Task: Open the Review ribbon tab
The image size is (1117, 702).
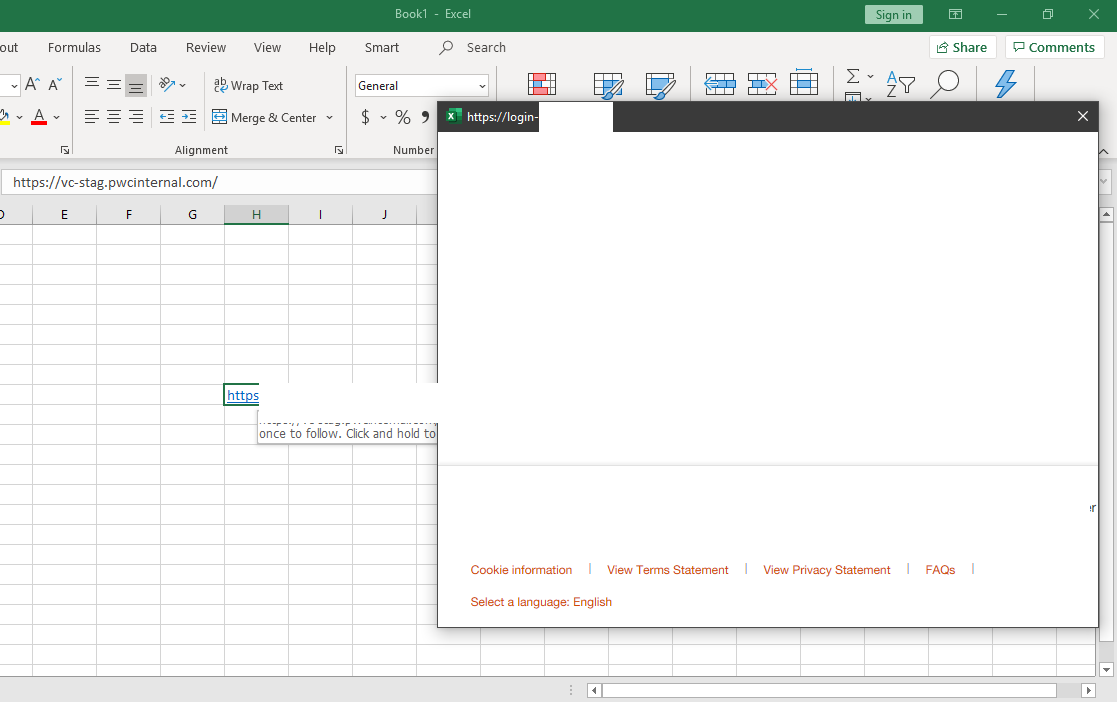Action: point(205,47)
